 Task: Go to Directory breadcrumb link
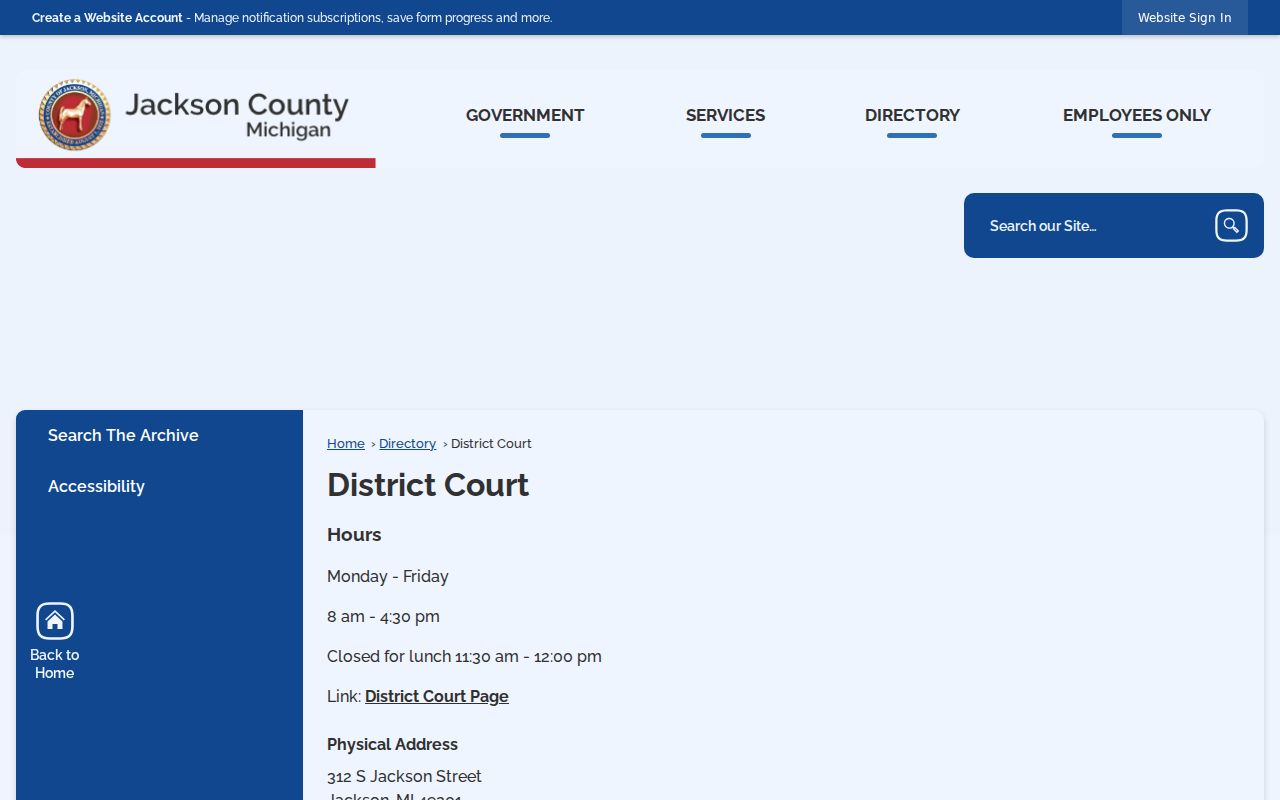(x=407, y=443)
